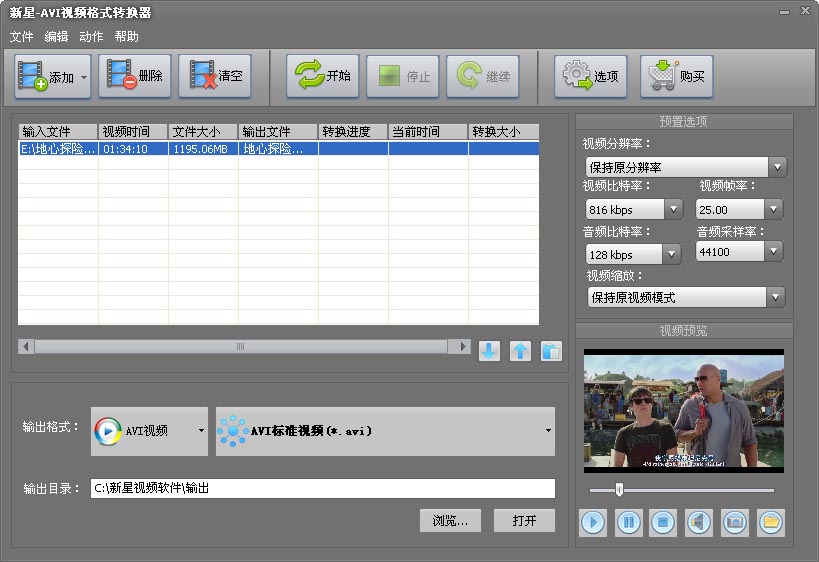Image resolution: width=819 pixels, height=562 pixels.
Task: Click the paste clipboard icon below list
Action: pos(551,350)
